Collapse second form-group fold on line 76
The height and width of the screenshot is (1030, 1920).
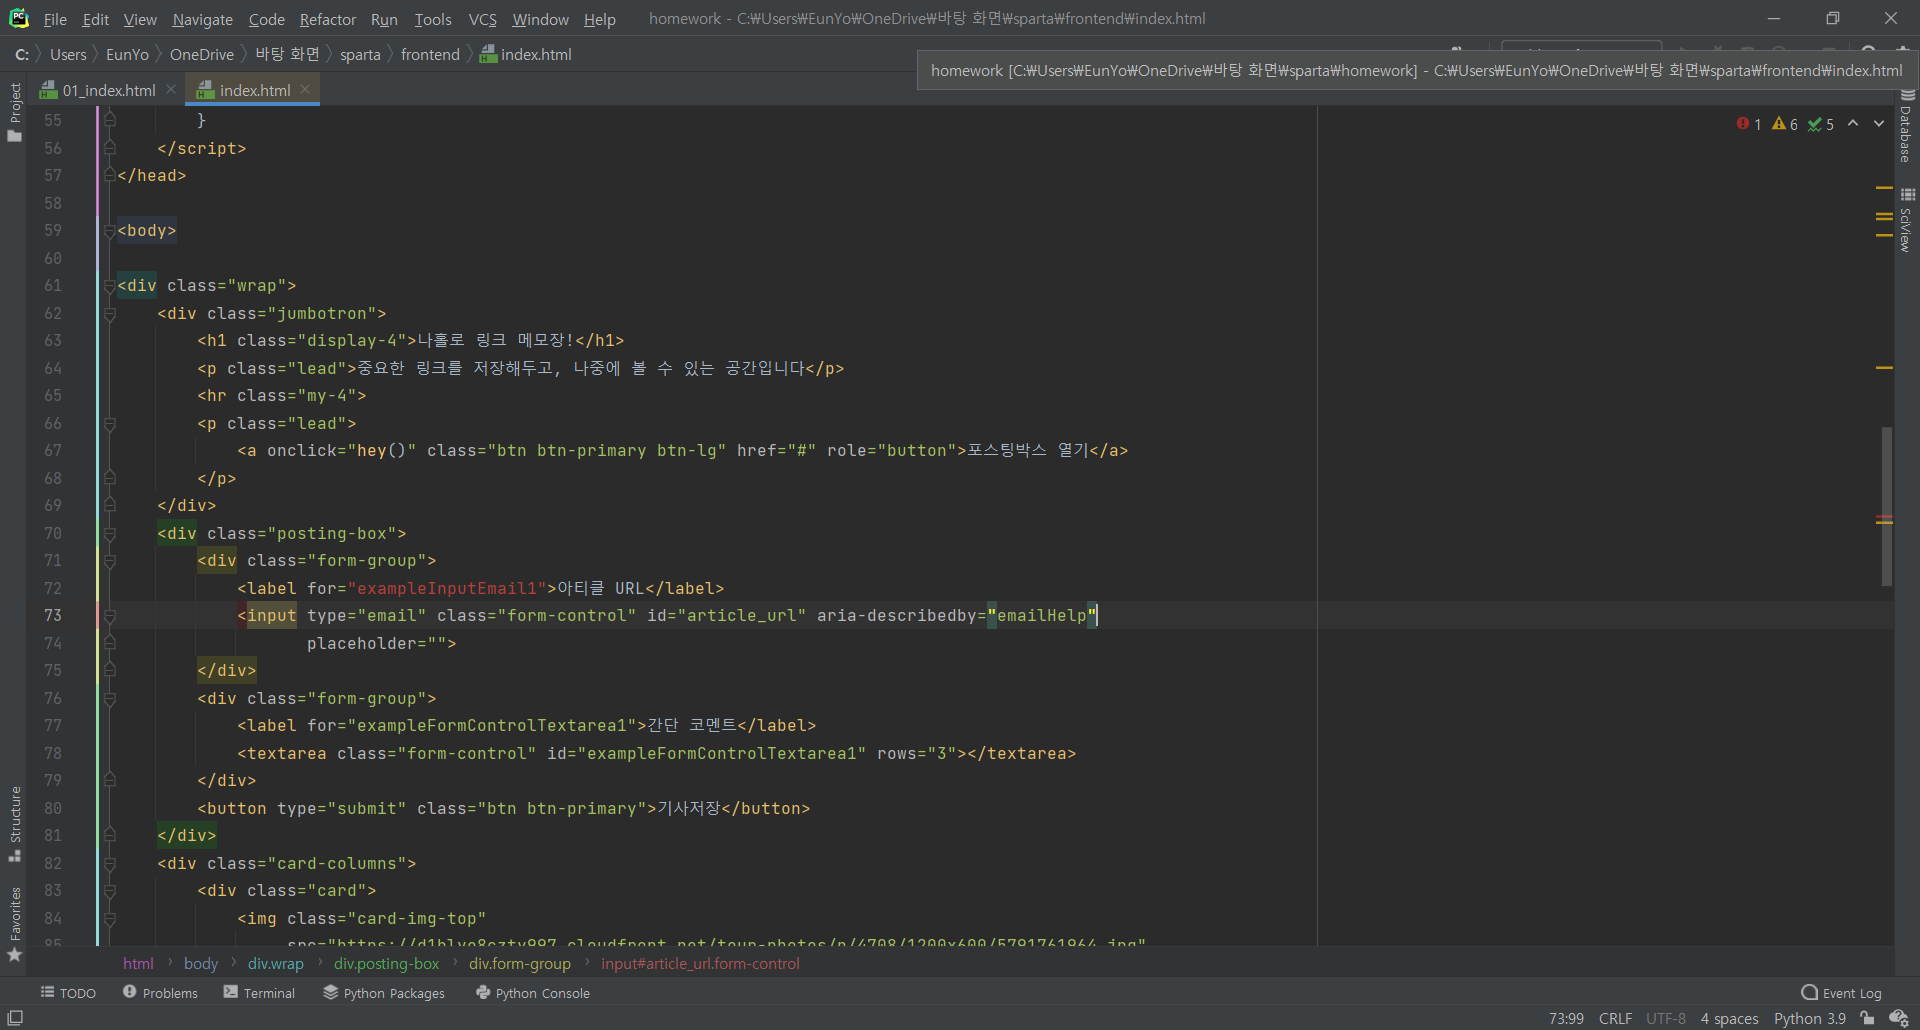click(110, 699)
